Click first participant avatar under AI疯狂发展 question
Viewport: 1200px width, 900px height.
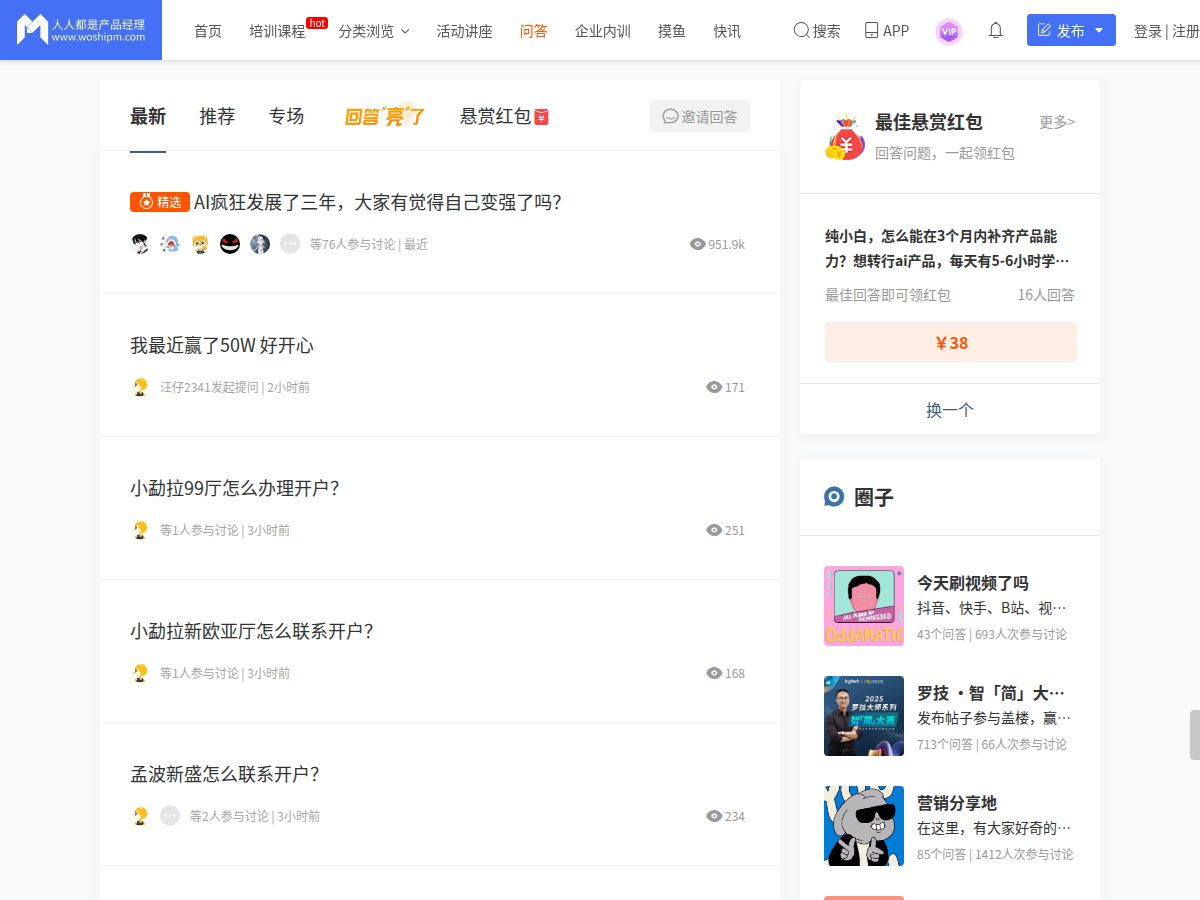[x=140, y=243]
